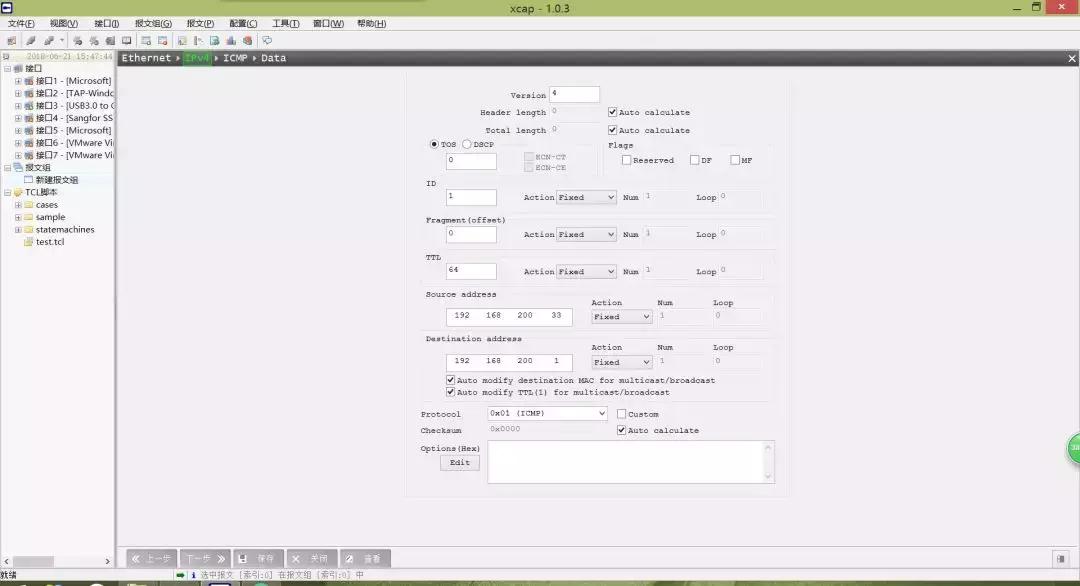Click the left panel horizontal scrollbar thumb
1080x586 pixels.
pos(33,561)
